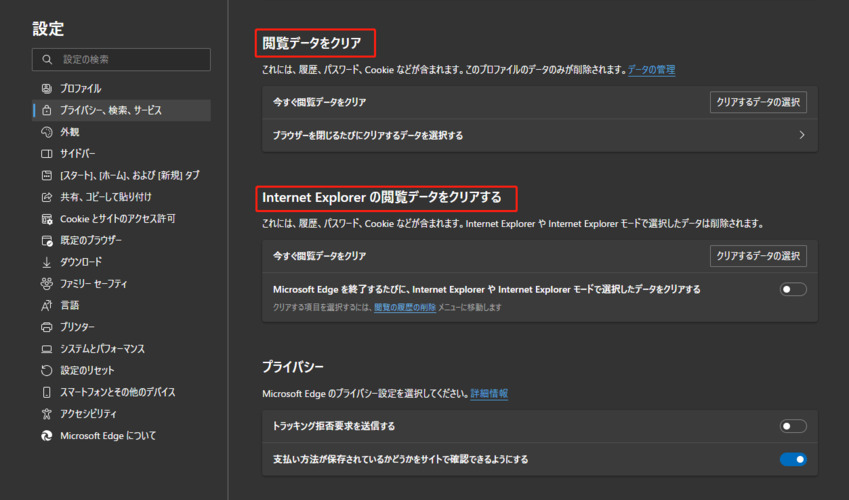Click the 設定 page title
The image size is (849, 500).
(48, 29)
